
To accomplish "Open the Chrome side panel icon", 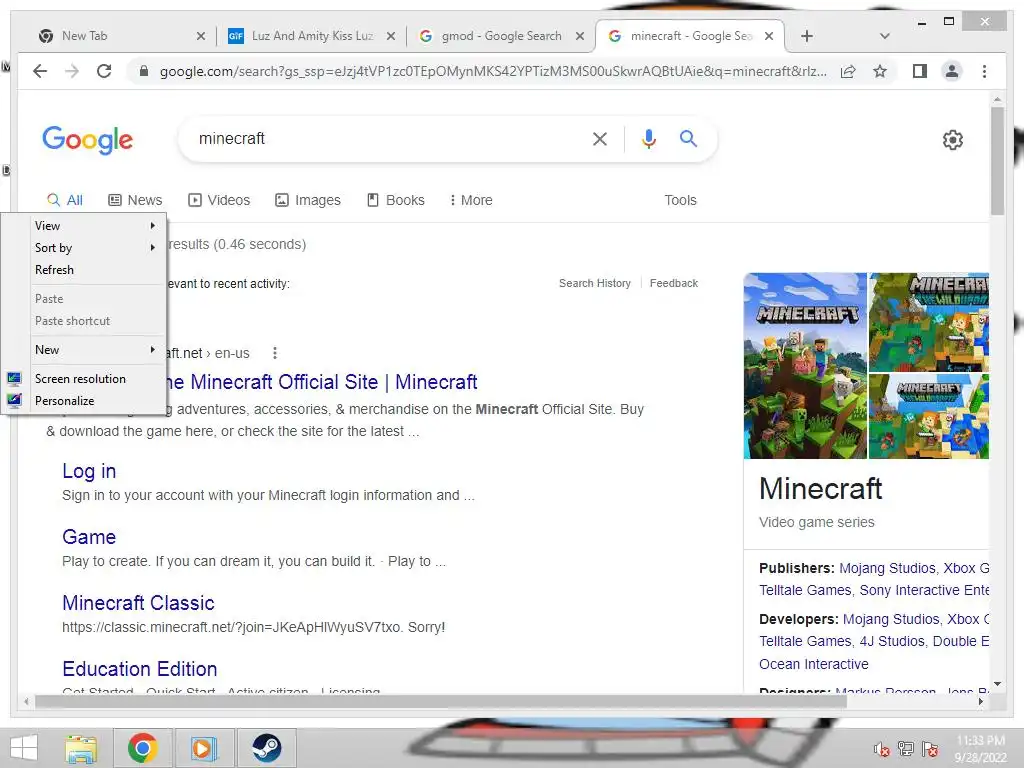I will tap(920, 71).
